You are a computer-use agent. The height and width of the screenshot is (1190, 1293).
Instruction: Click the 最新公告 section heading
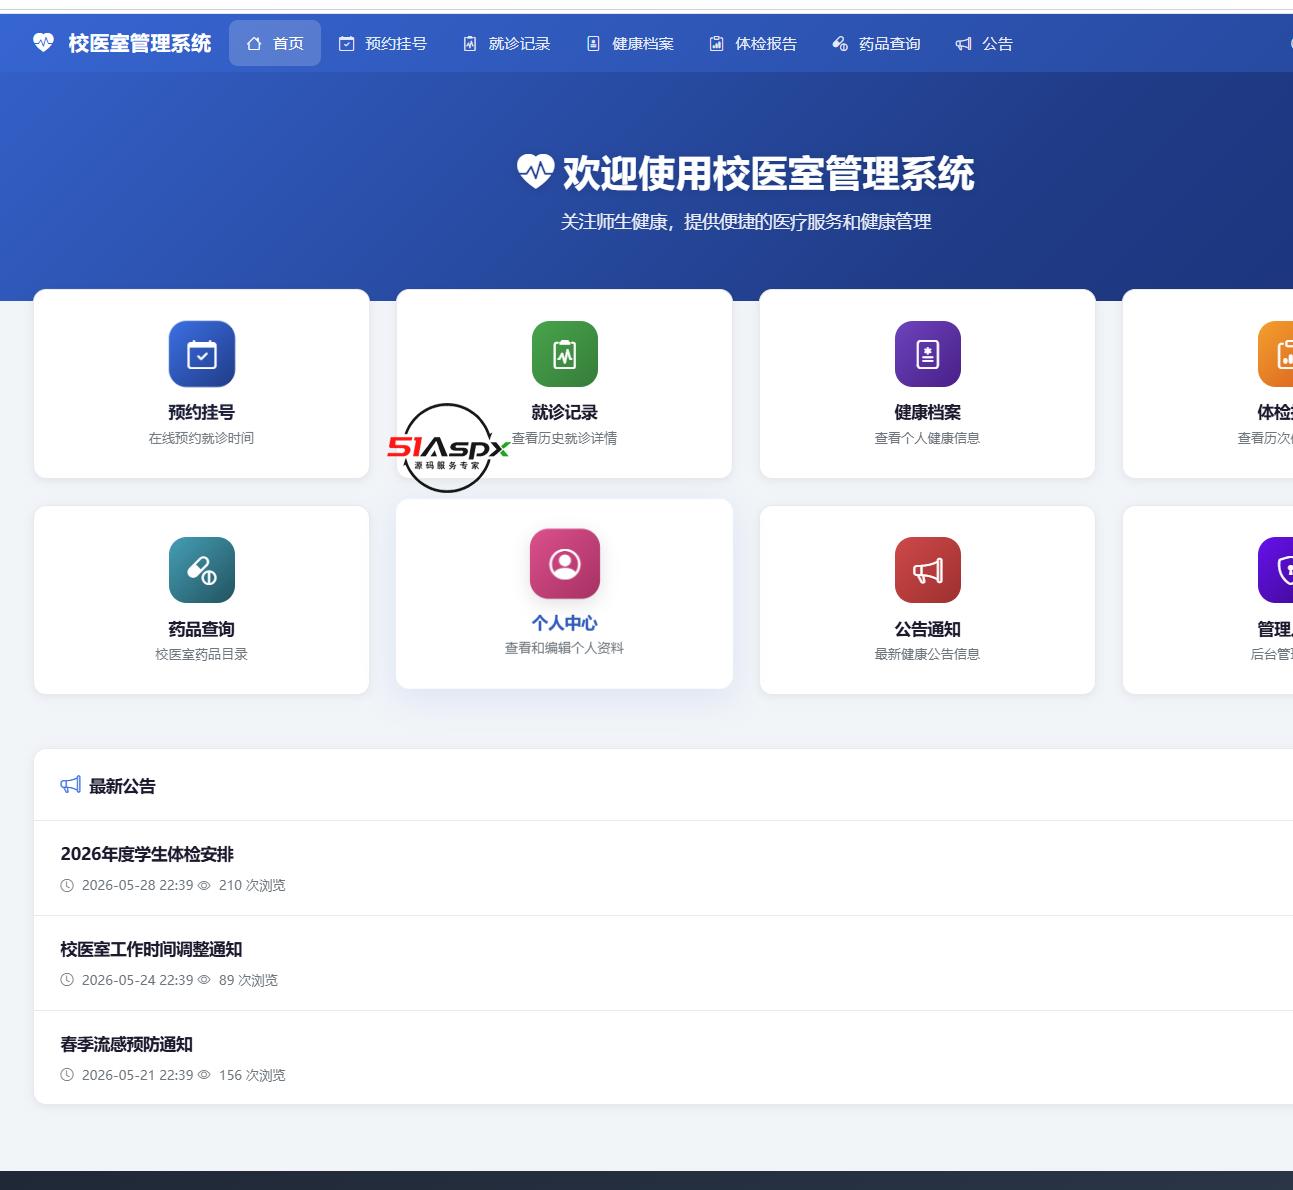[122, 786]
